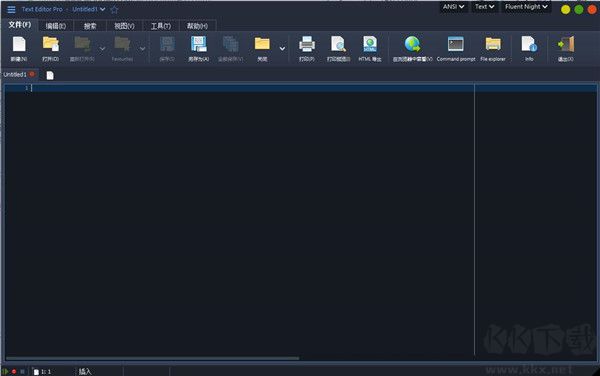This screenshot has width=600, height=376.
Task: Click the new tab page icon beside Untitled1
Action: (x=50, y=75)
